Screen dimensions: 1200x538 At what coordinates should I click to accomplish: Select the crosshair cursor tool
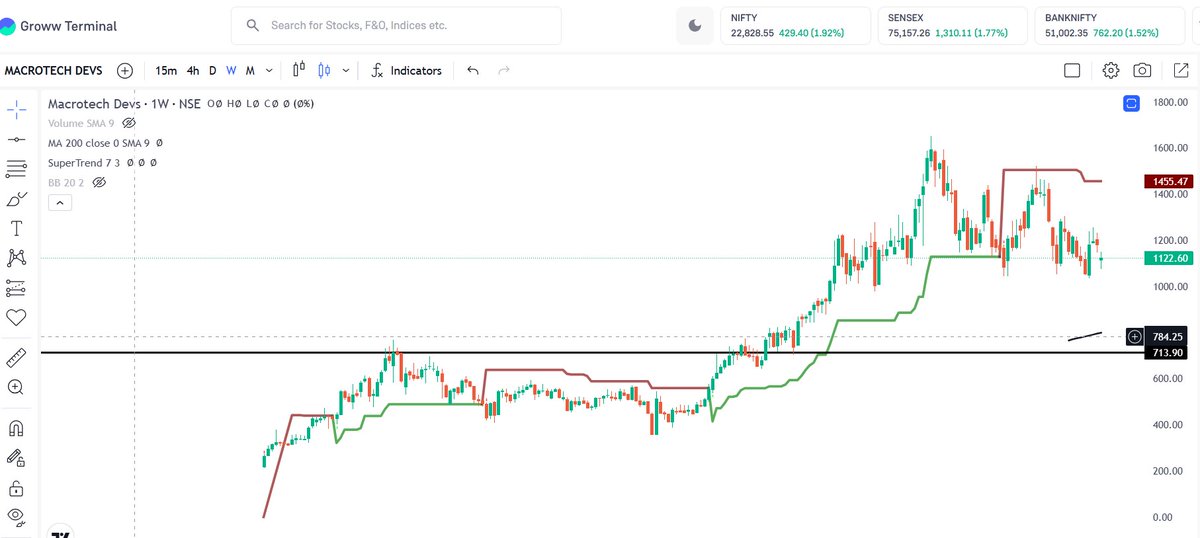(x=16, y=109)
